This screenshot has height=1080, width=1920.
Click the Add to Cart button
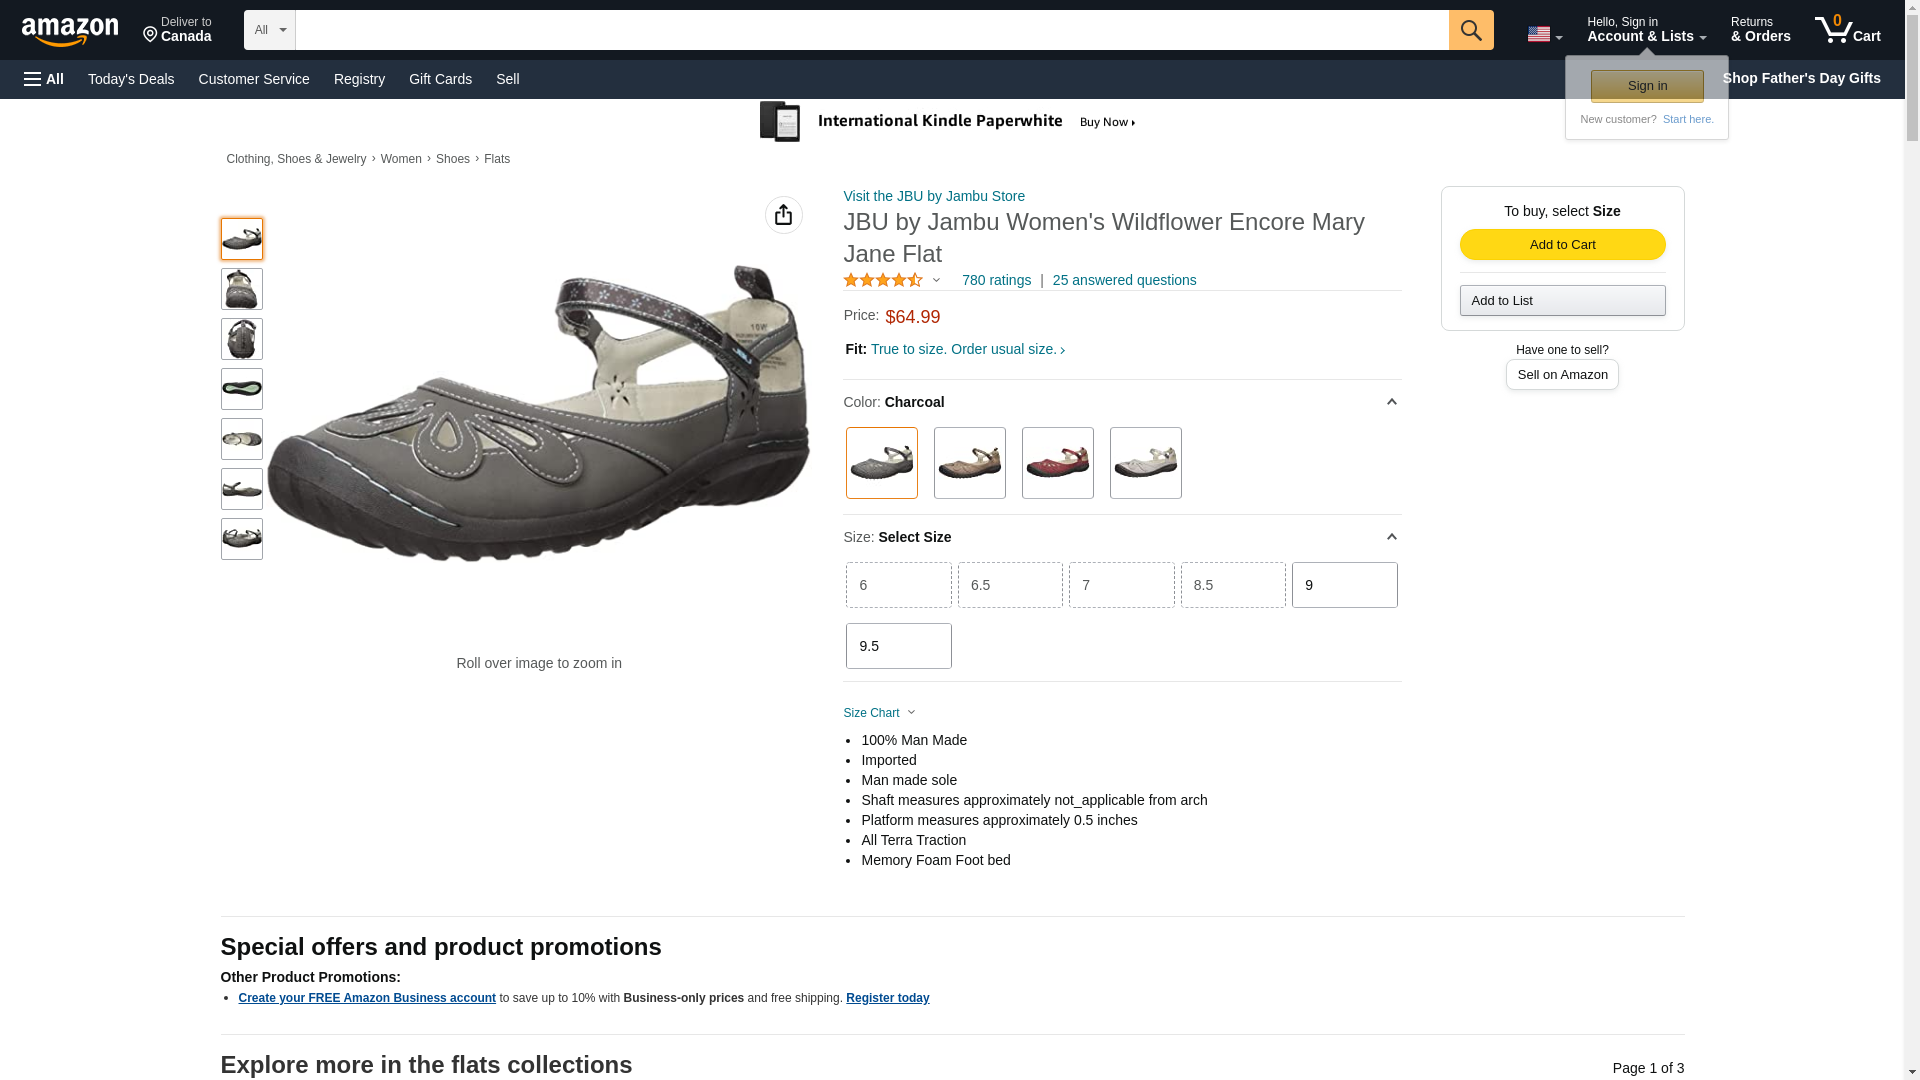point(1562,245)
